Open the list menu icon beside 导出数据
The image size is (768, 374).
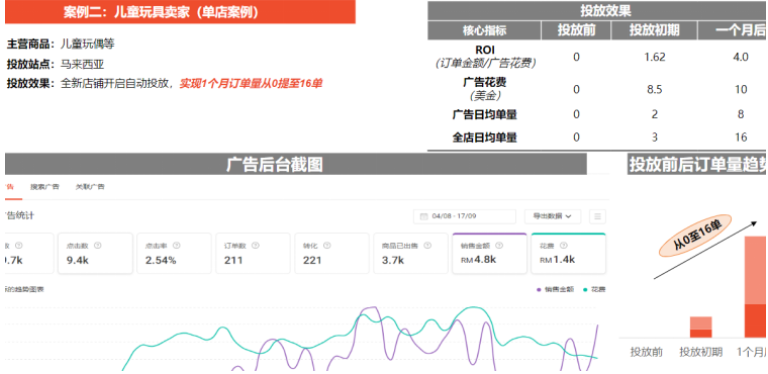pyautogui.click(x=598, y=216)
